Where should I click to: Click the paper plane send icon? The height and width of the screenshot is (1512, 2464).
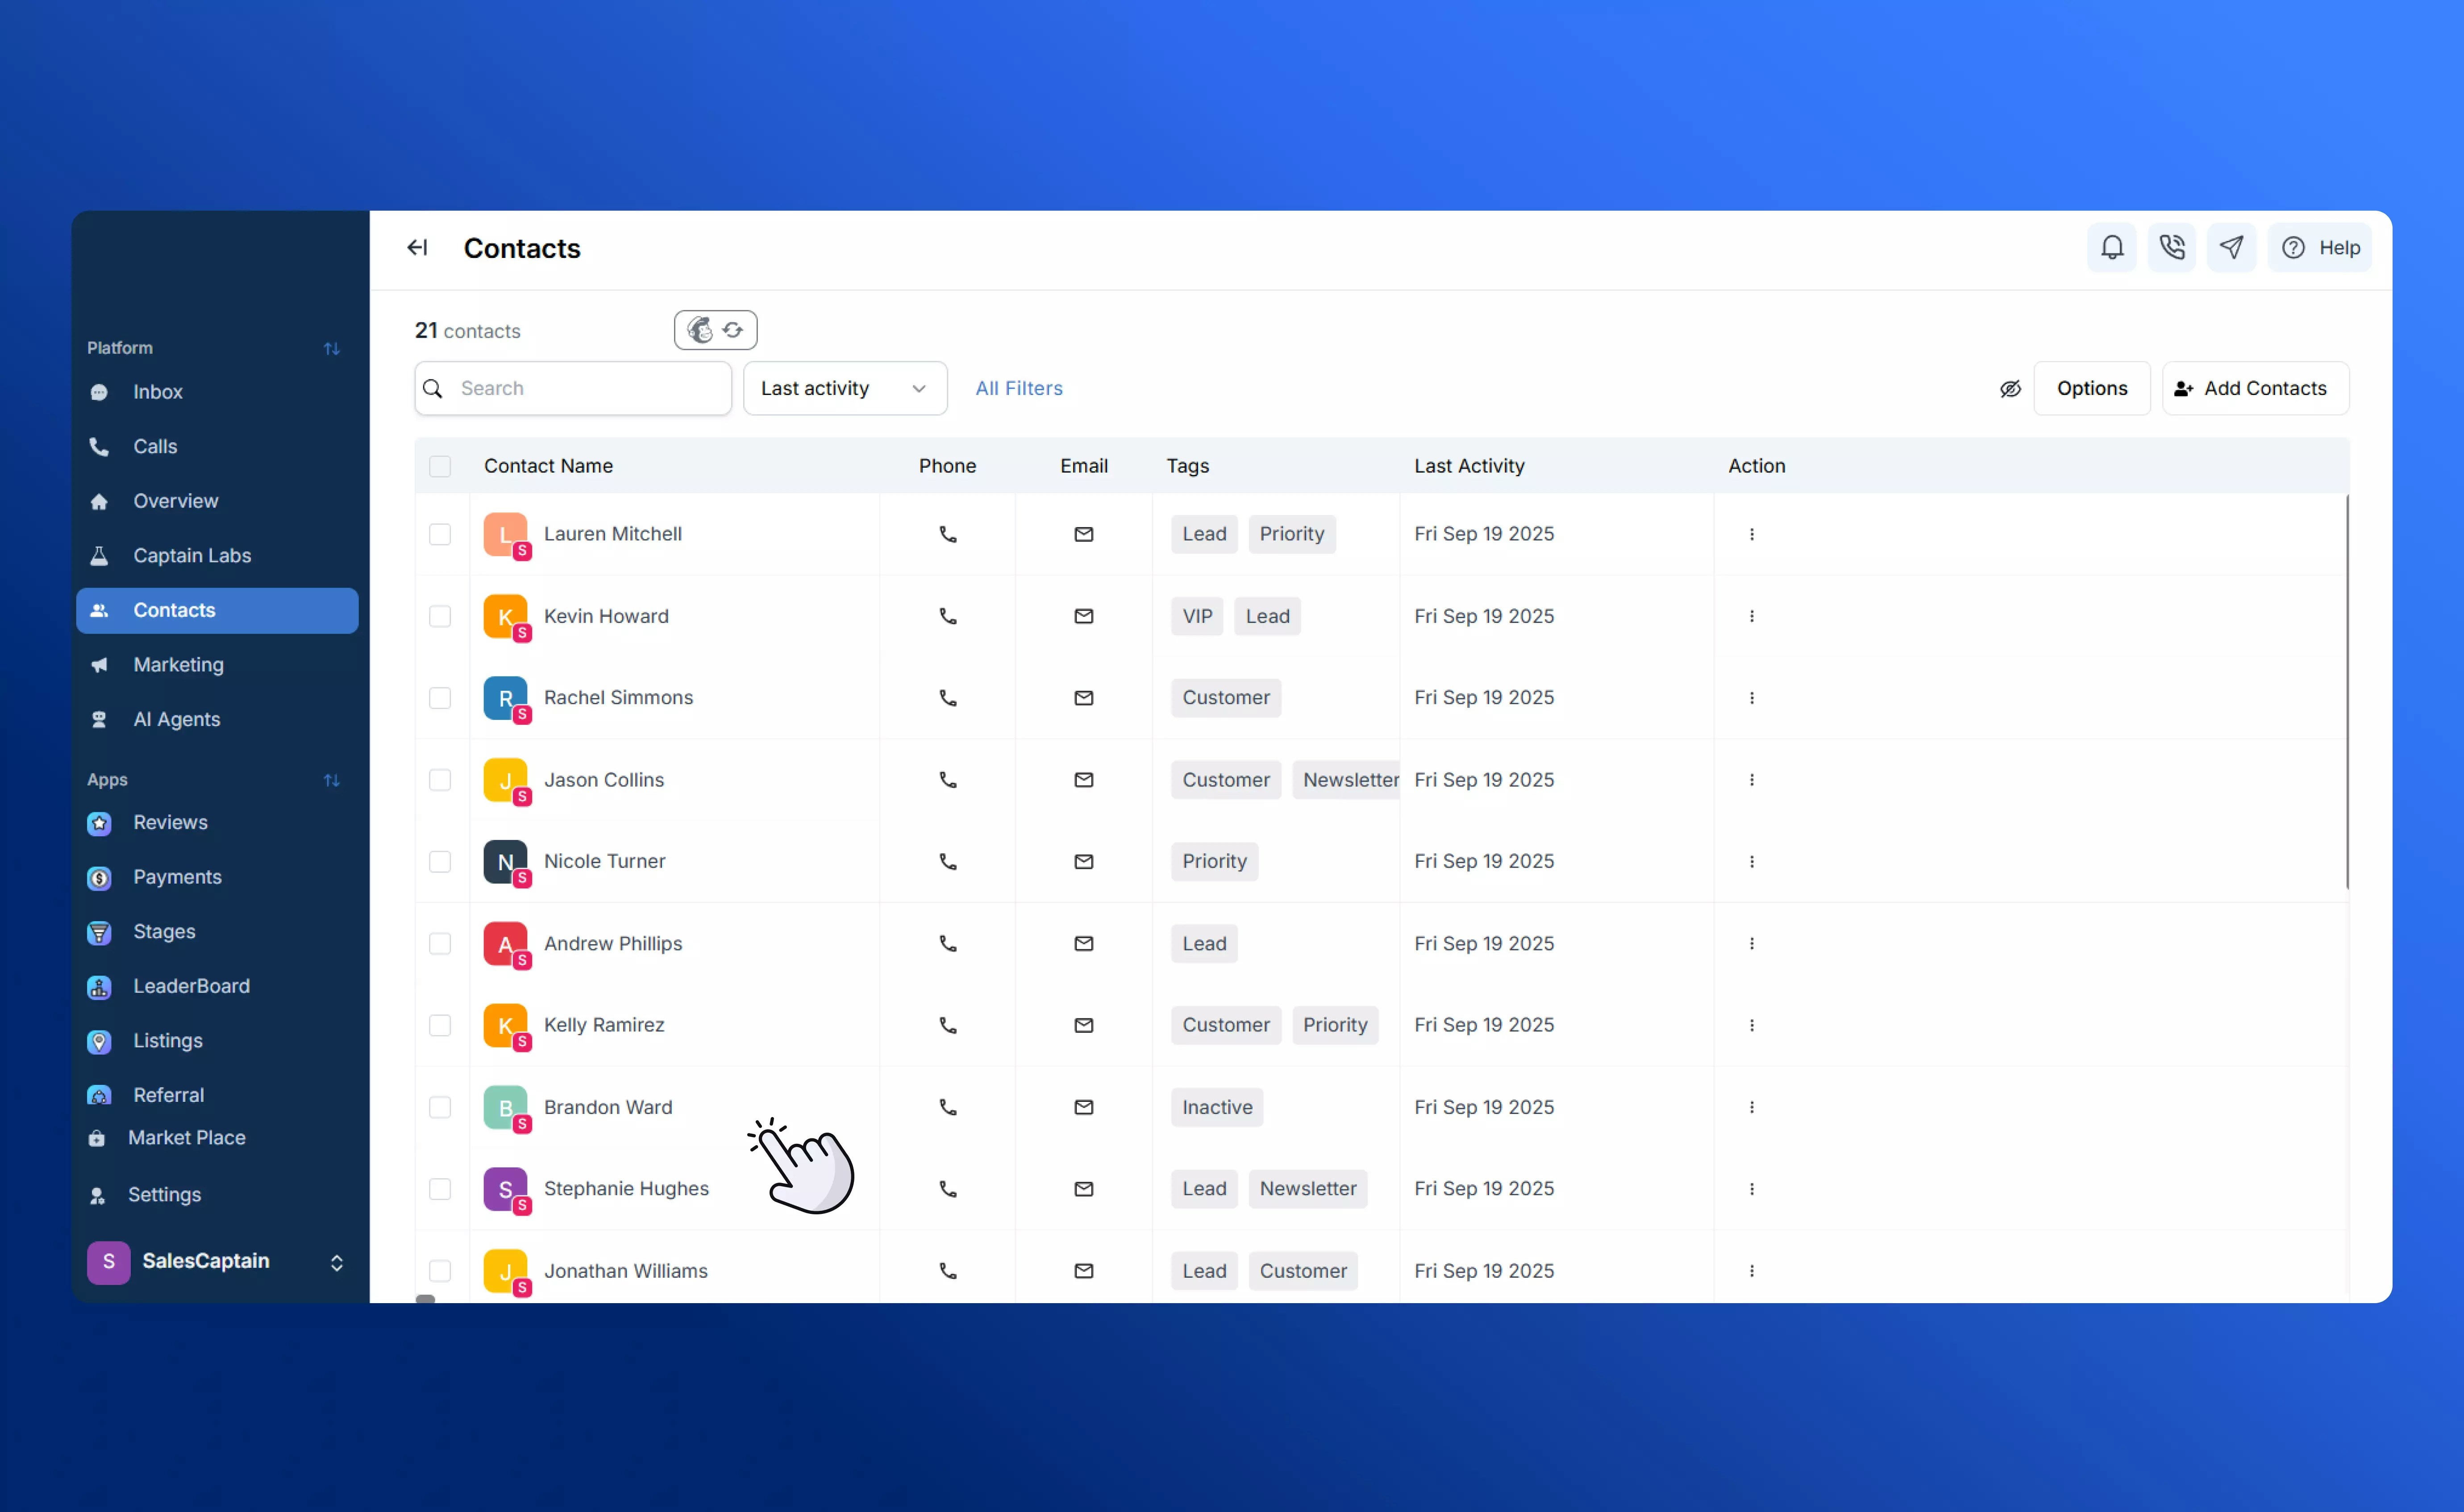pos(2232,247)
